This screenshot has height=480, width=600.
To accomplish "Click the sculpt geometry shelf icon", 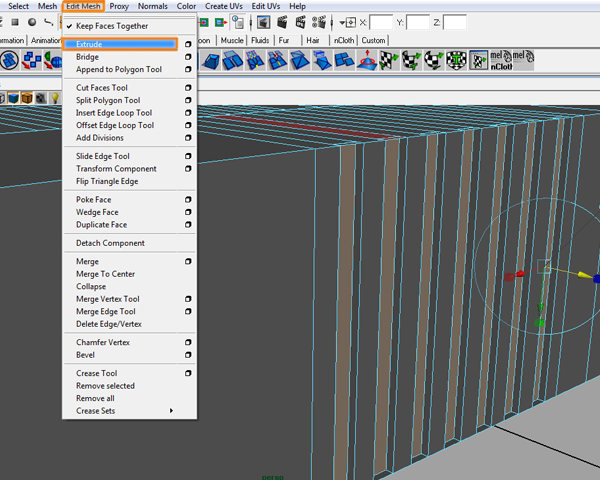I will 367,60.
